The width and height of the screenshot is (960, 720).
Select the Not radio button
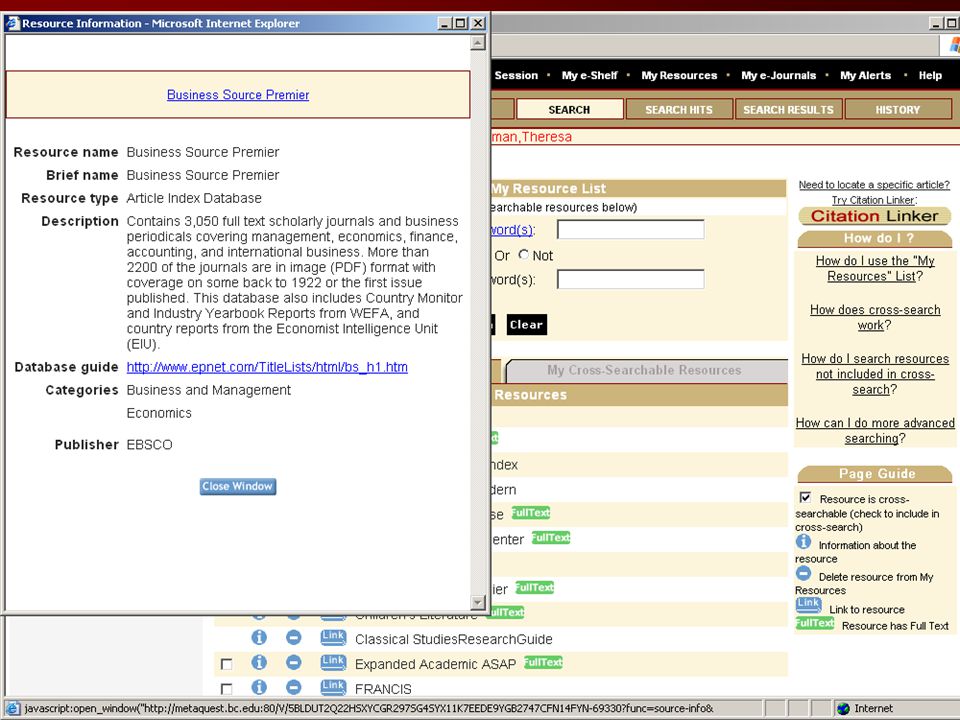point(523,254)
